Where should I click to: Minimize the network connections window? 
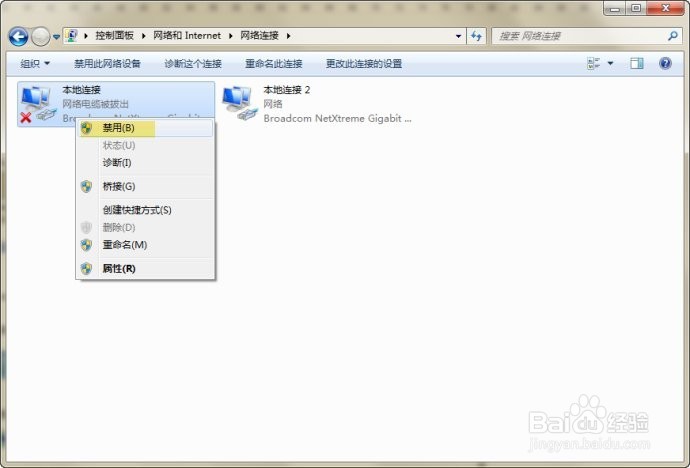[x=615, y=8]
